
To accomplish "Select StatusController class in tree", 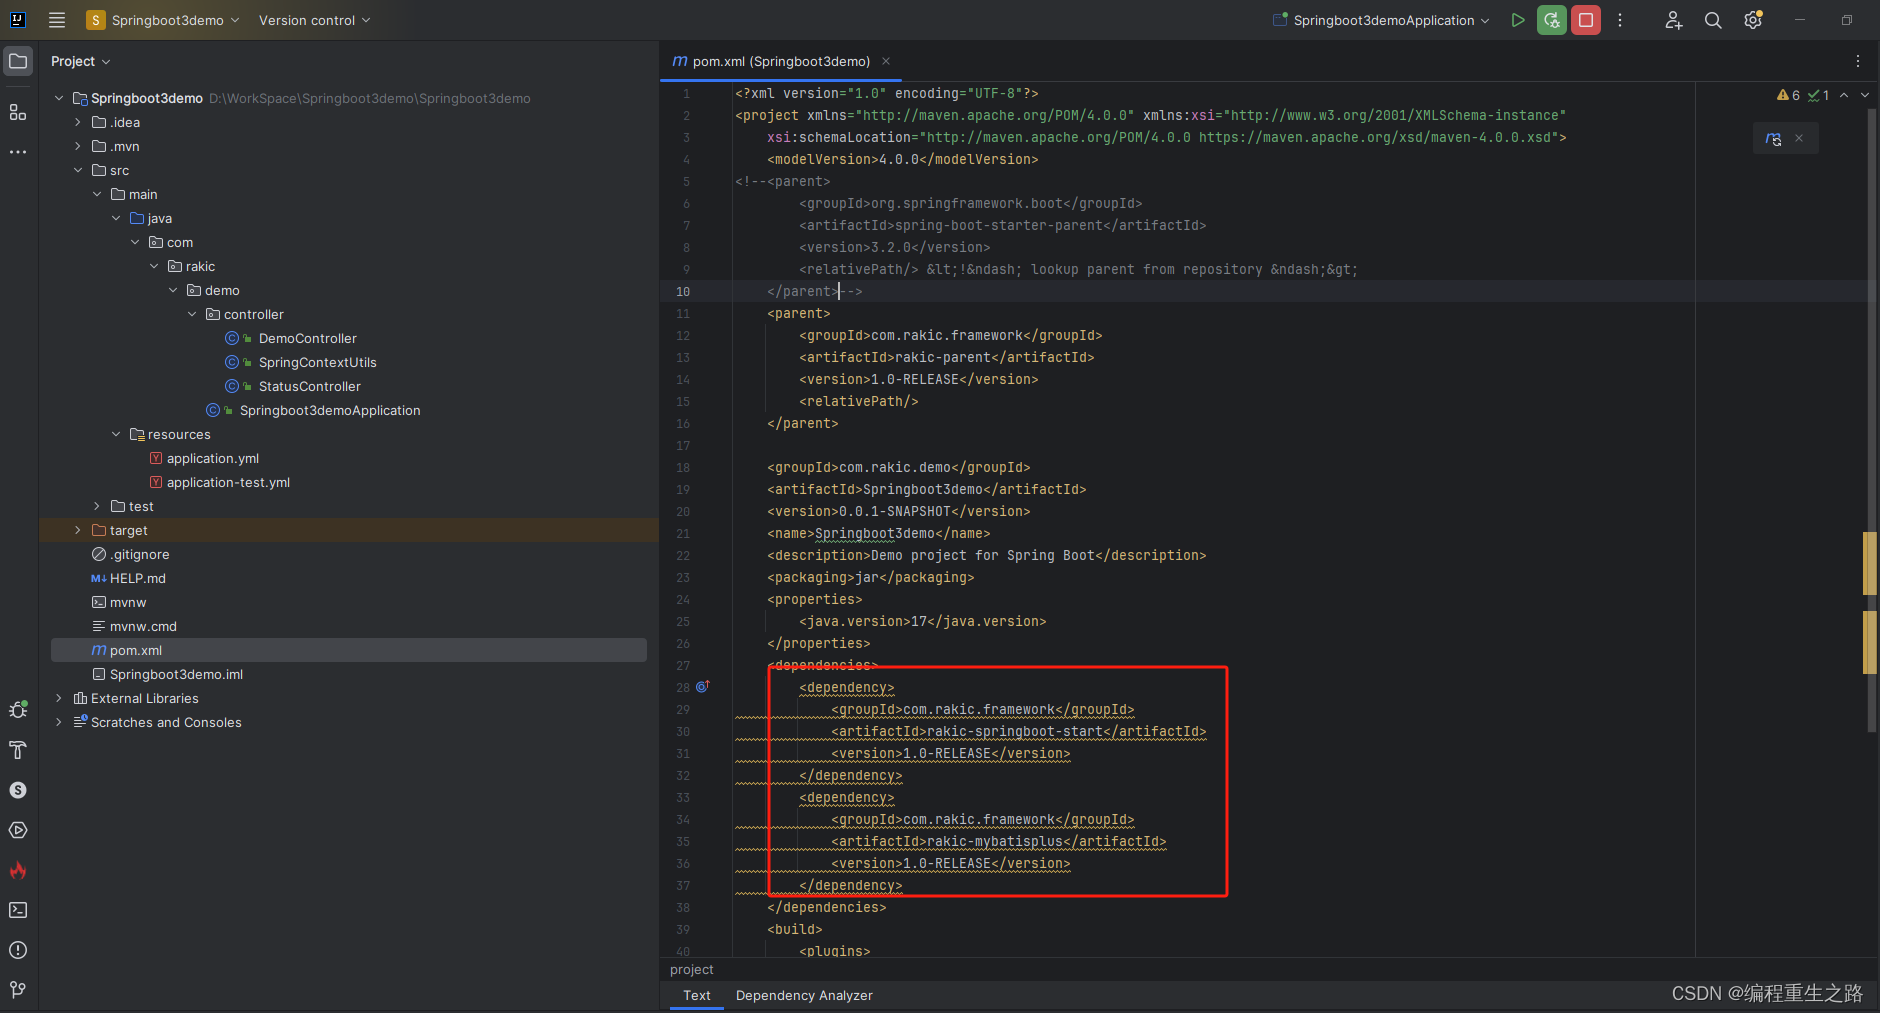I will click(x=309, y=386).
